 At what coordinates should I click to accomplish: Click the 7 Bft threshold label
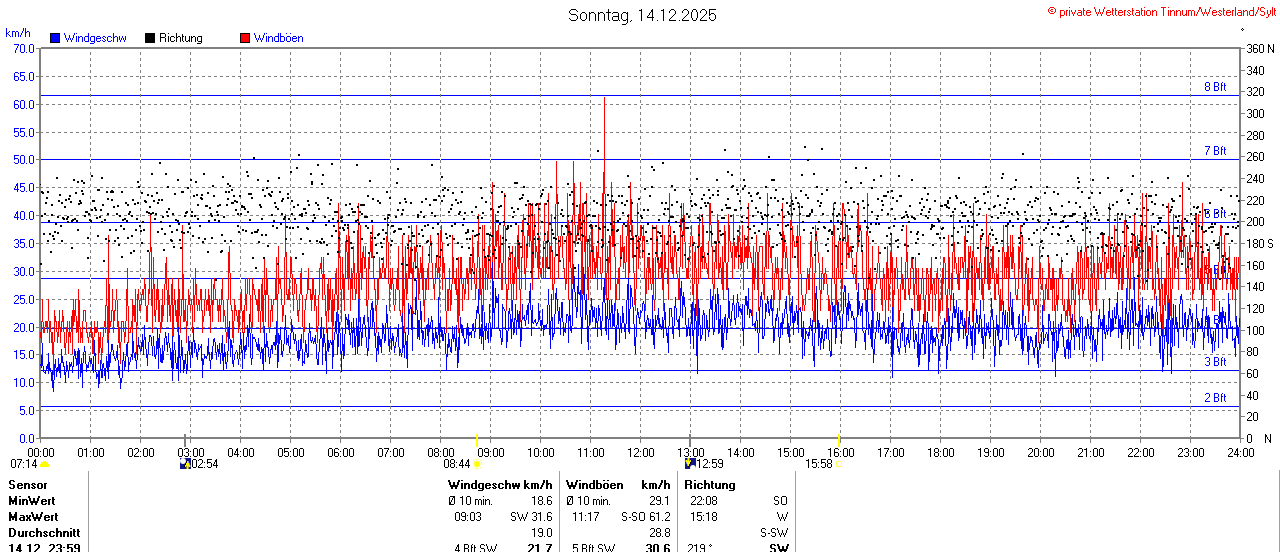[1215, 151]
